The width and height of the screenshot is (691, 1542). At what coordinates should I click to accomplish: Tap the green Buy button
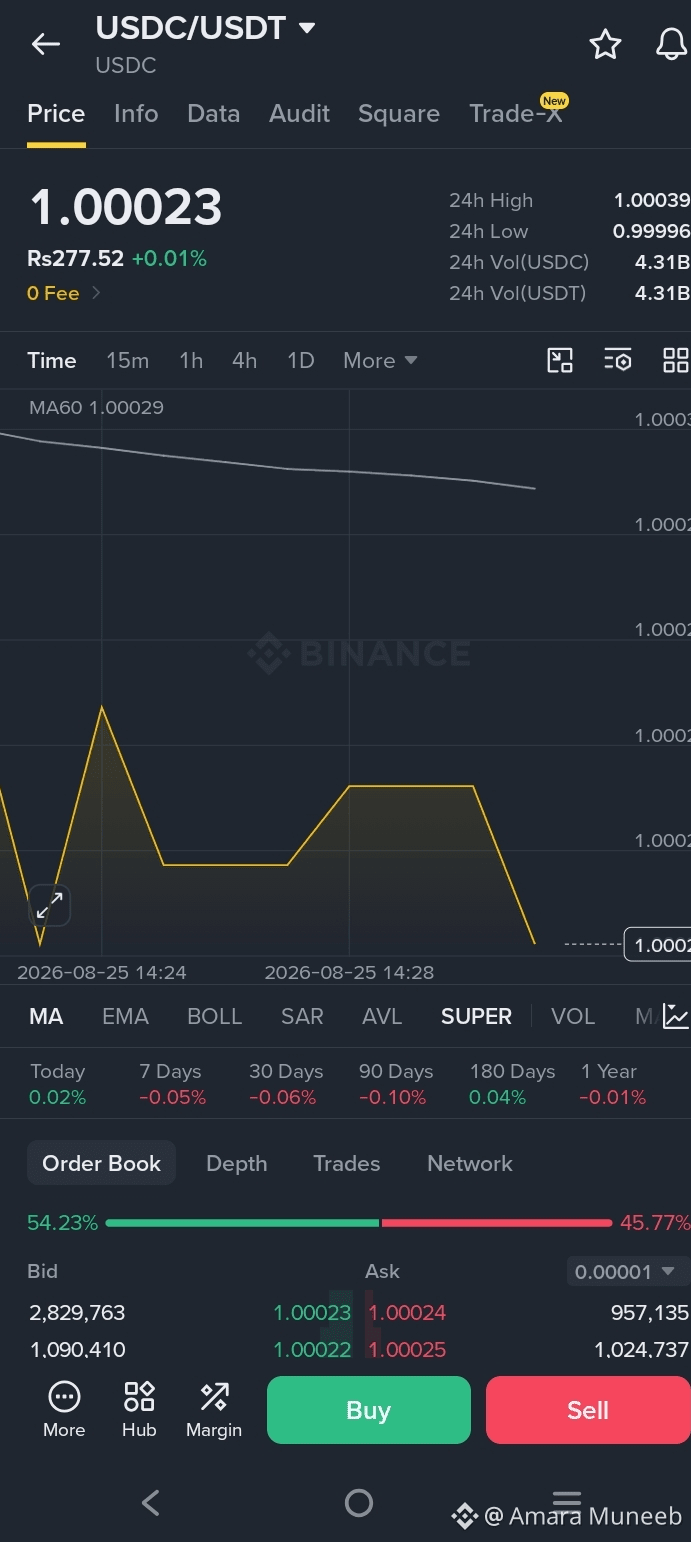[368, 1410]
